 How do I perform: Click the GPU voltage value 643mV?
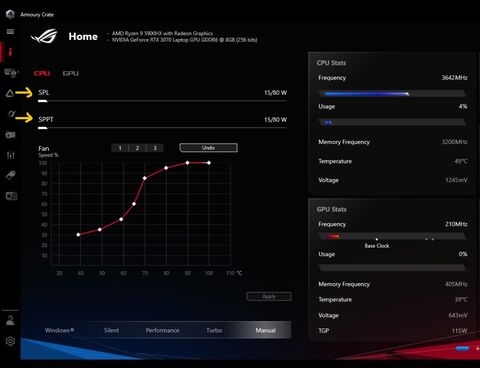coord(458,315)
